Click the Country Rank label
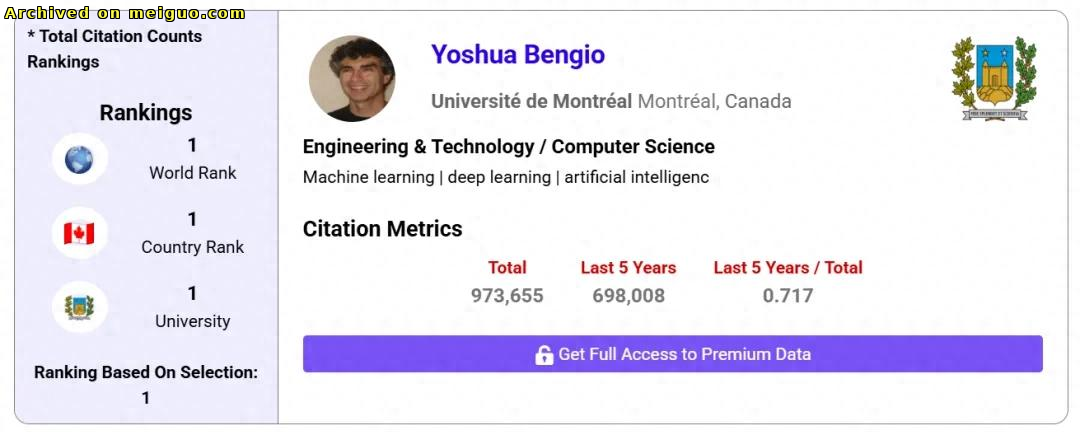 click(x=193, y=247)
